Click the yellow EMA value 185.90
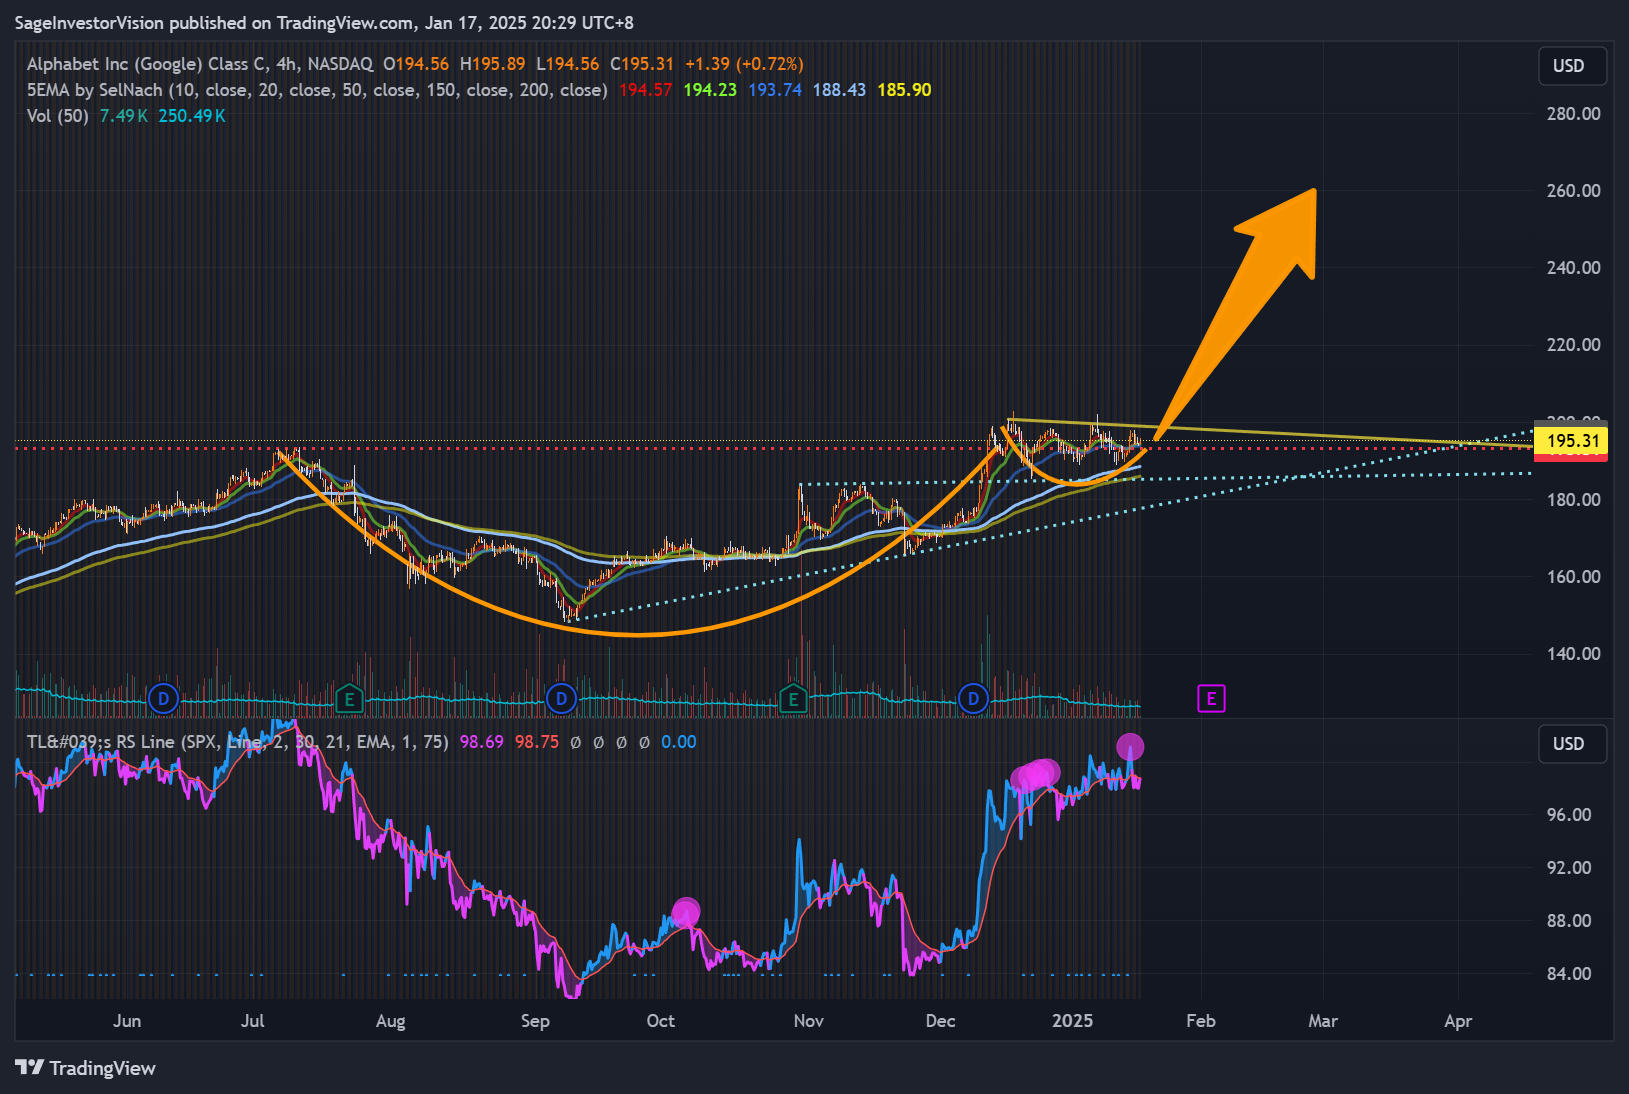 [904, 90]
